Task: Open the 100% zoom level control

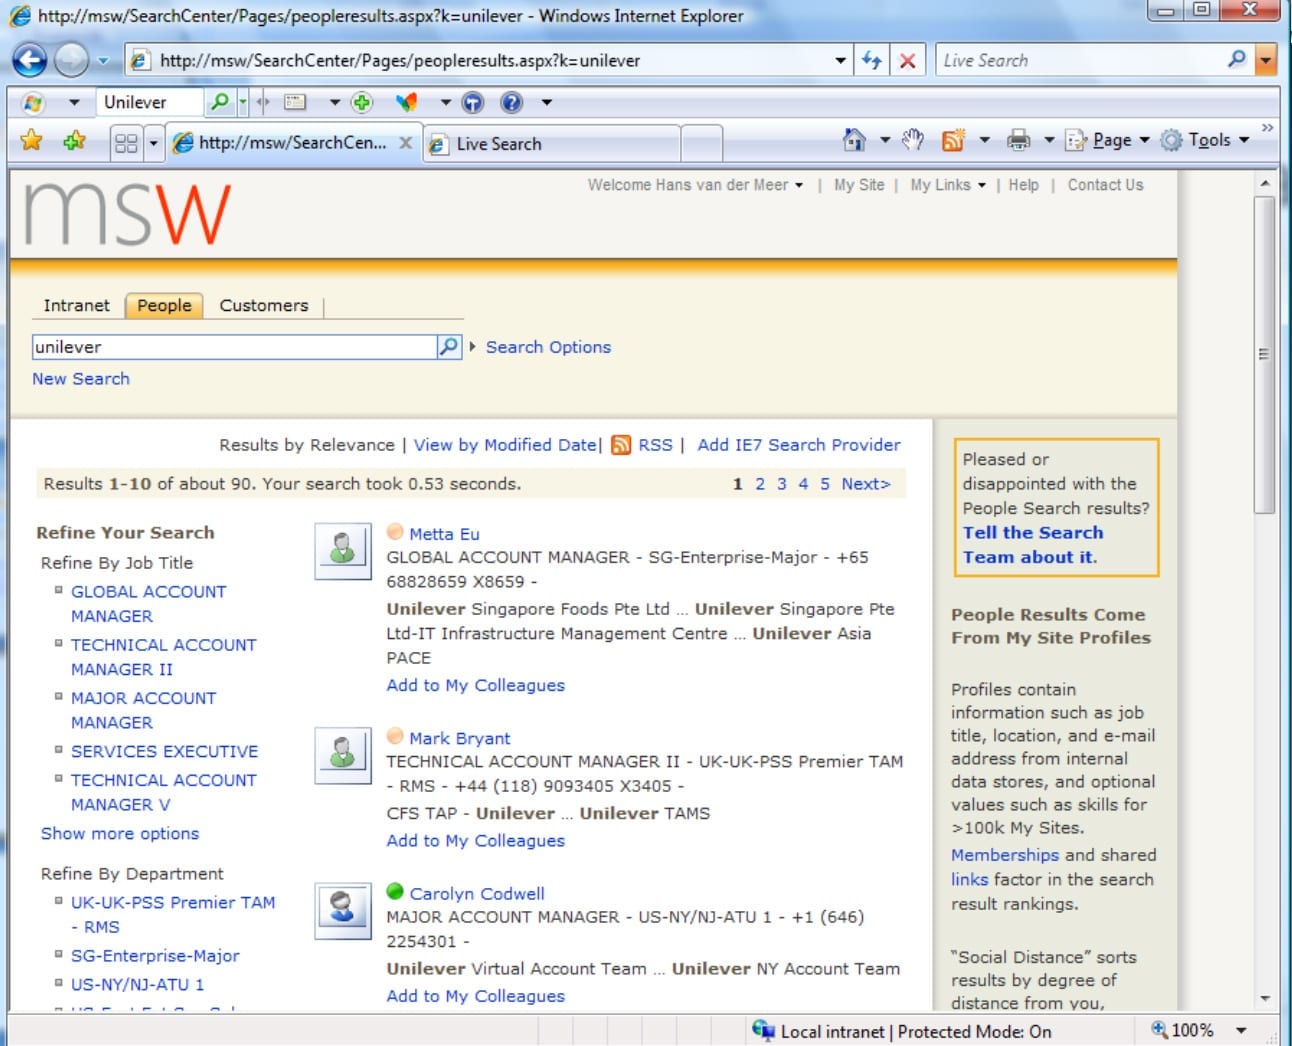Action: [1200, 1030]
